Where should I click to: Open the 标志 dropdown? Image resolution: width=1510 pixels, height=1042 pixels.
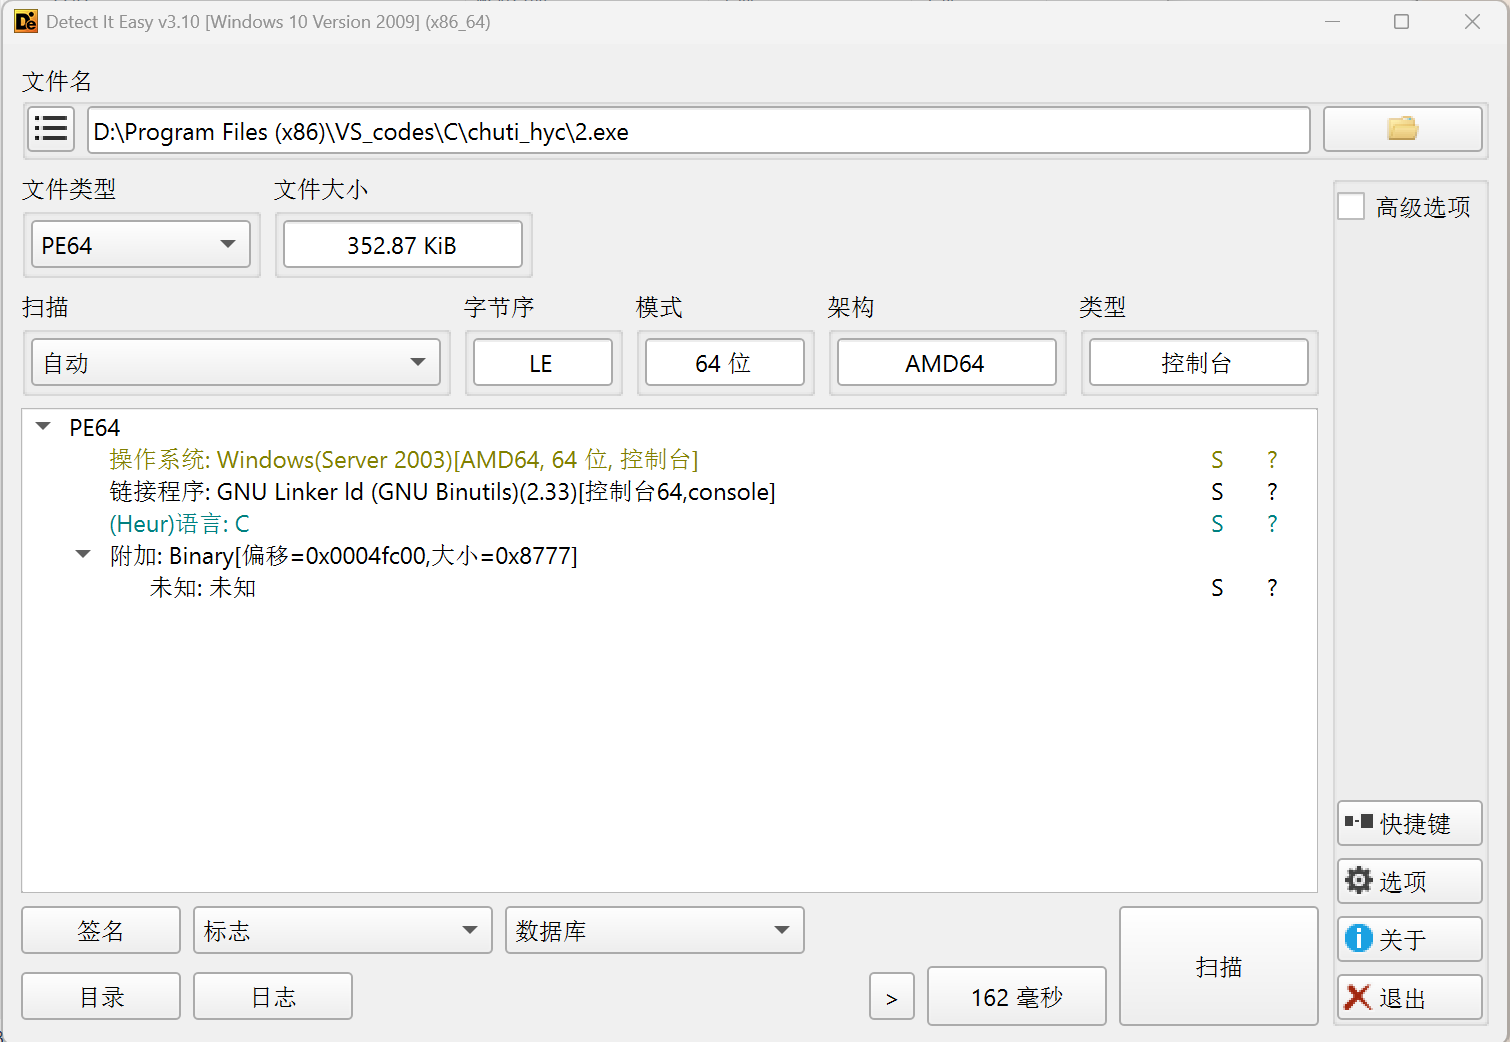coord(341,930)
